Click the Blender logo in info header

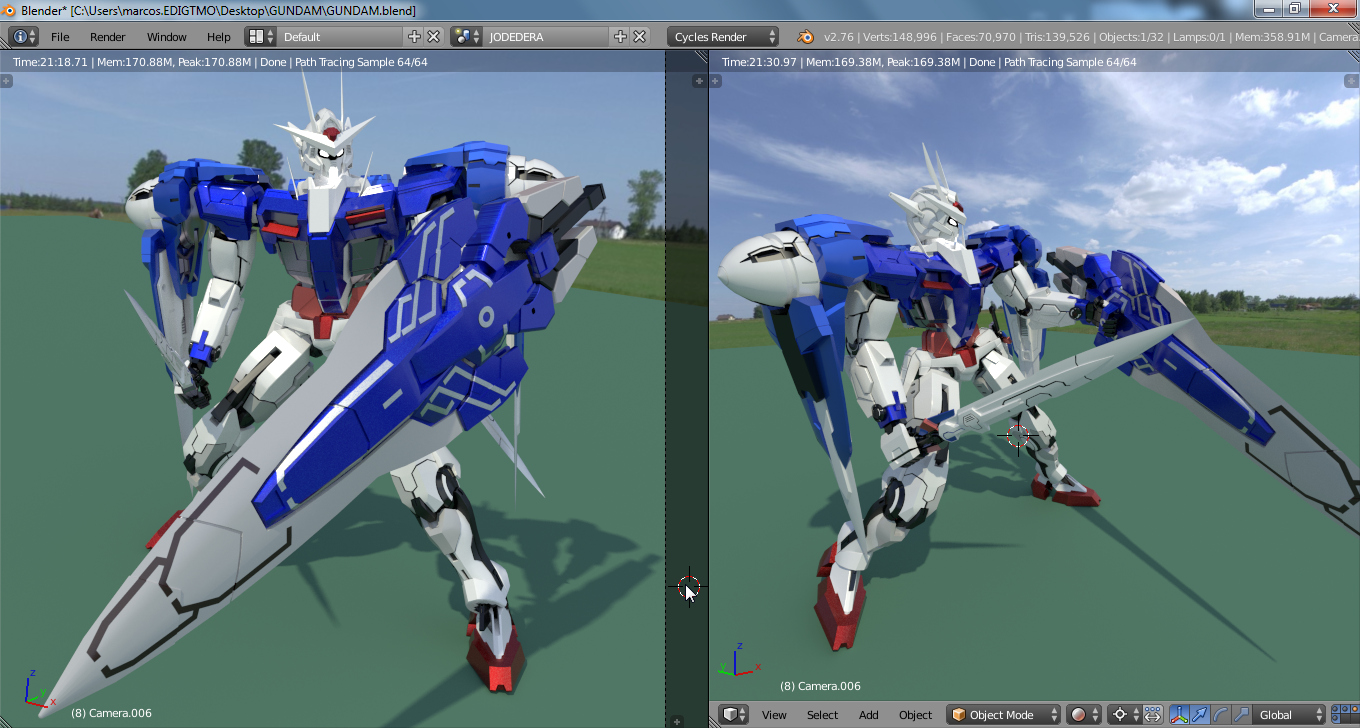(805, 37)
